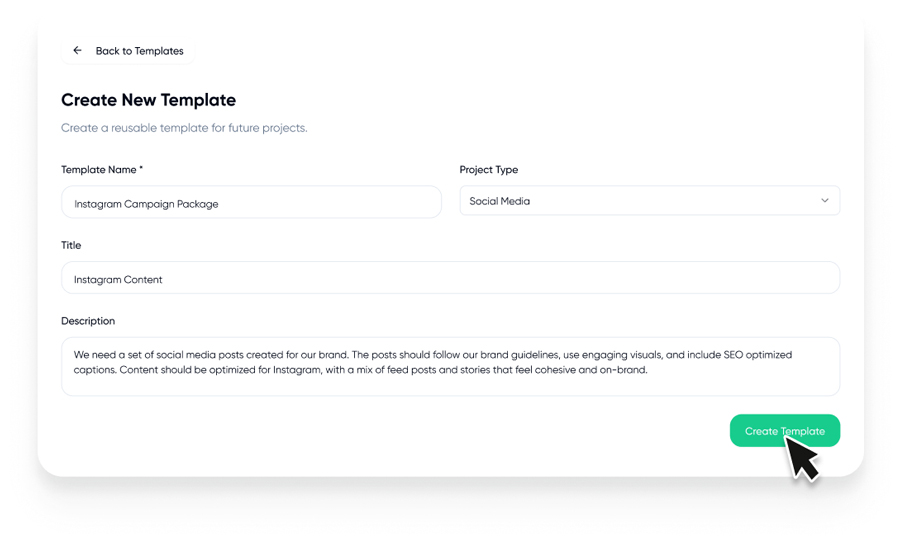Viewport: 900px width, 549px height.
Task: Click the description's second line about Instagram
Action: click(360, 370)
